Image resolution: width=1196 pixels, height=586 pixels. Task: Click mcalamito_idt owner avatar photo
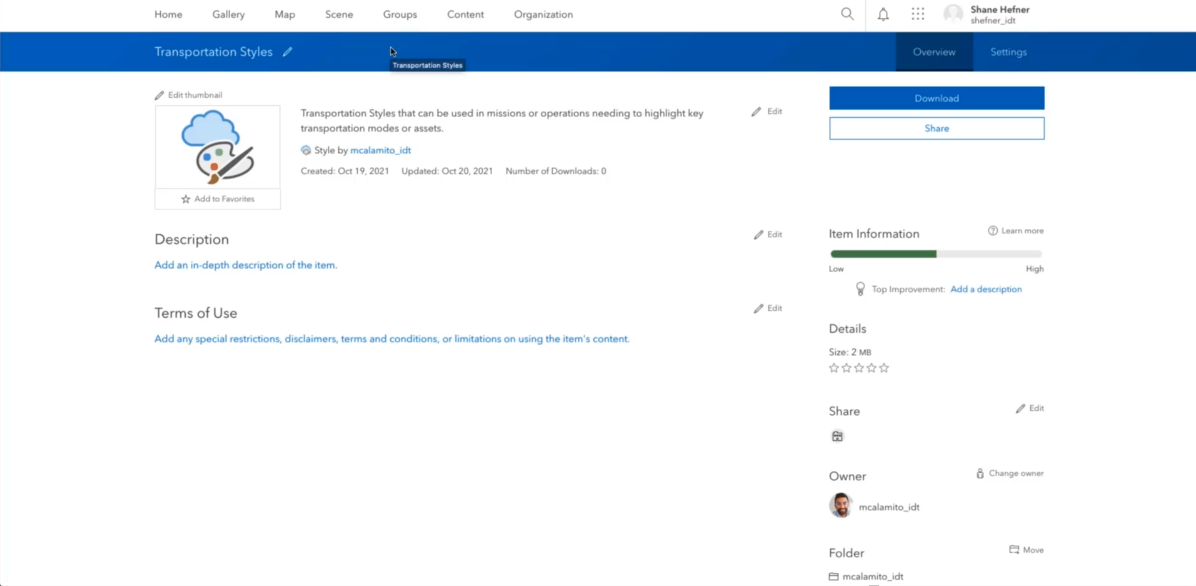pyautogui.click(x=841, y=506)
